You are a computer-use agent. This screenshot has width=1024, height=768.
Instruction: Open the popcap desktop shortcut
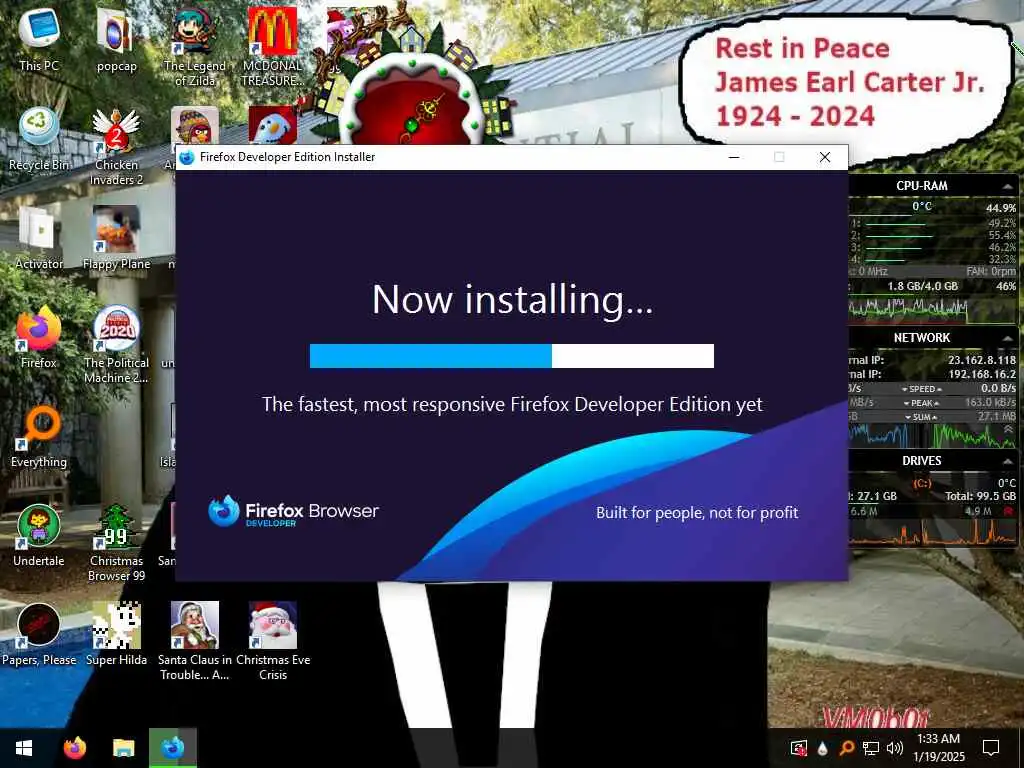point(116,39)
